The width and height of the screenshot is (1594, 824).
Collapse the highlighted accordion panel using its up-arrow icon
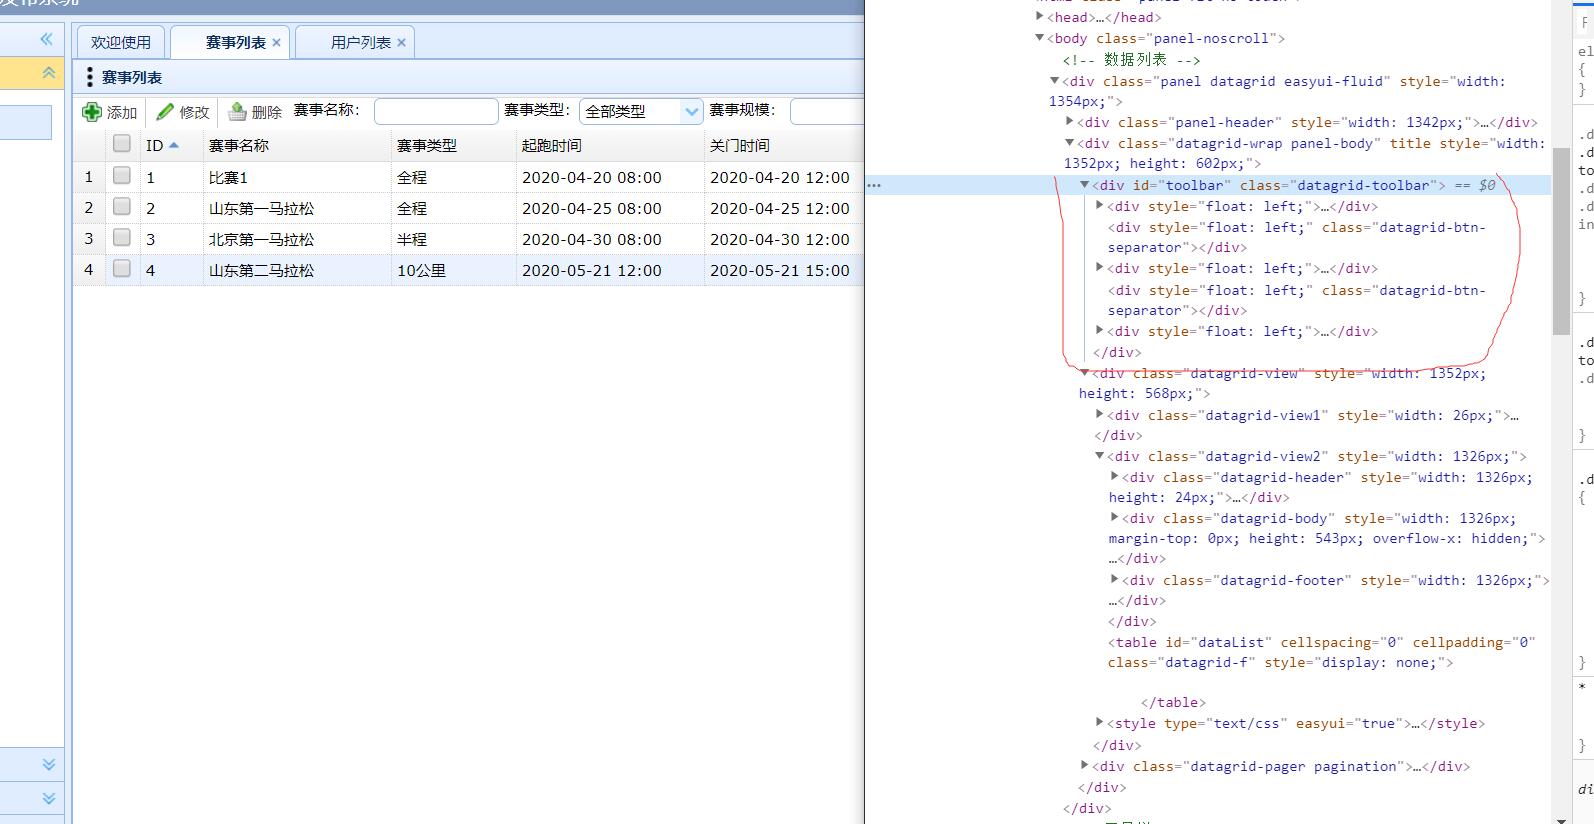pyautogui.click(x=48, y=73)
